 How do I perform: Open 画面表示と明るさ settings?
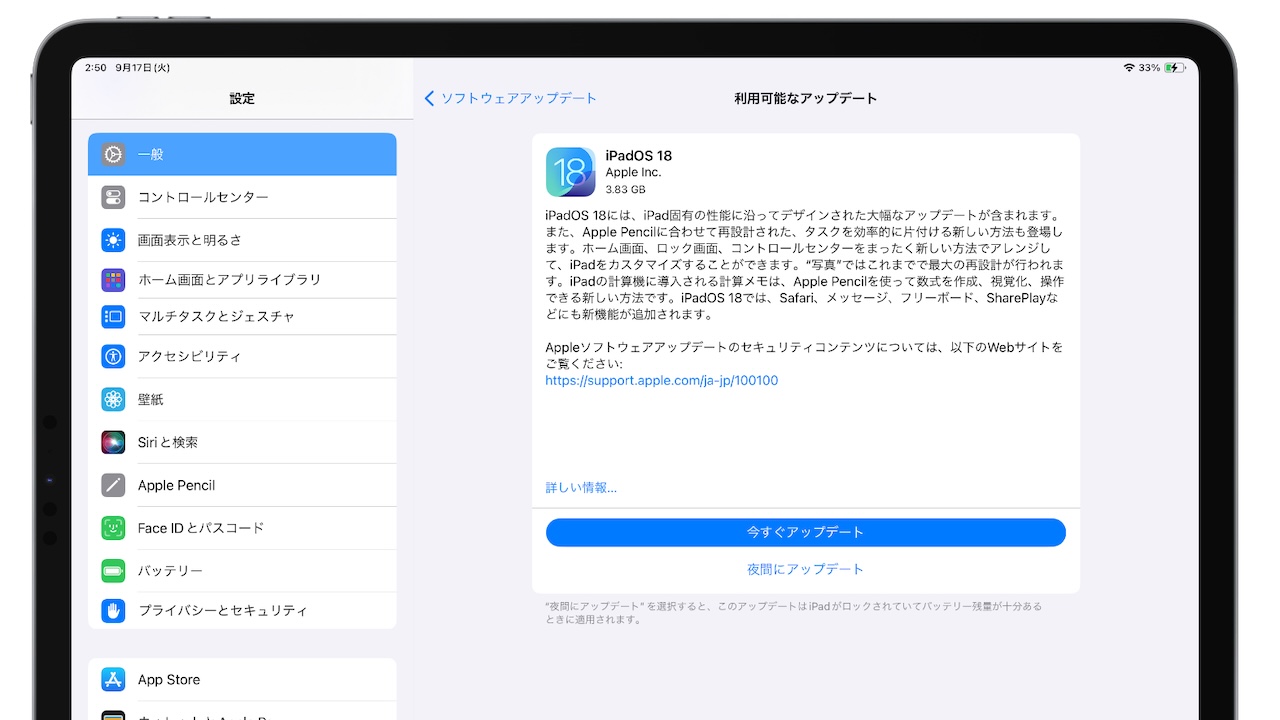242,240
